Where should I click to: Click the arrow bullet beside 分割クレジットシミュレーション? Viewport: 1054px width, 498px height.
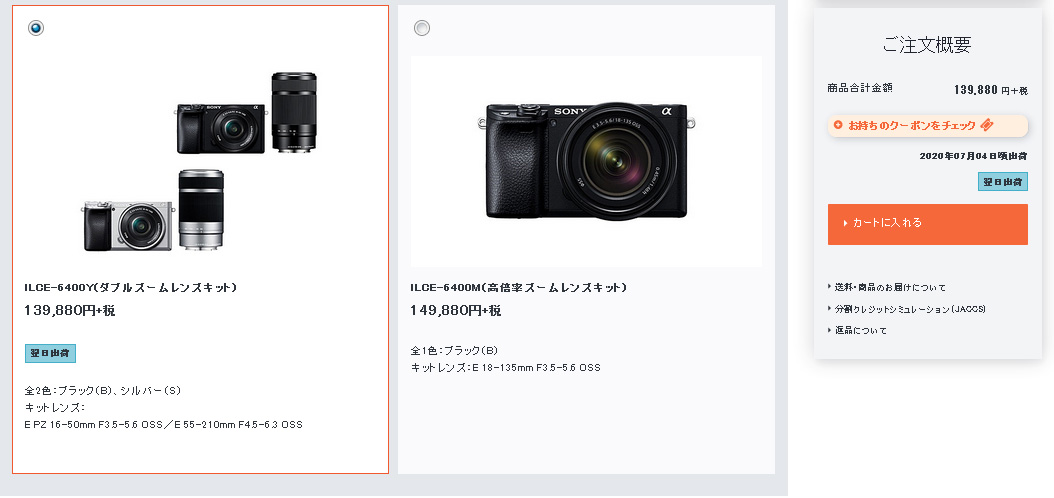click(830, 308)
